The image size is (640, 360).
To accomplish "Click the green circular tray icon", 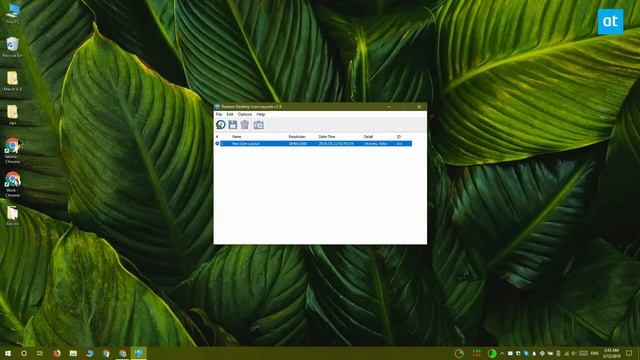I will 492,353.
